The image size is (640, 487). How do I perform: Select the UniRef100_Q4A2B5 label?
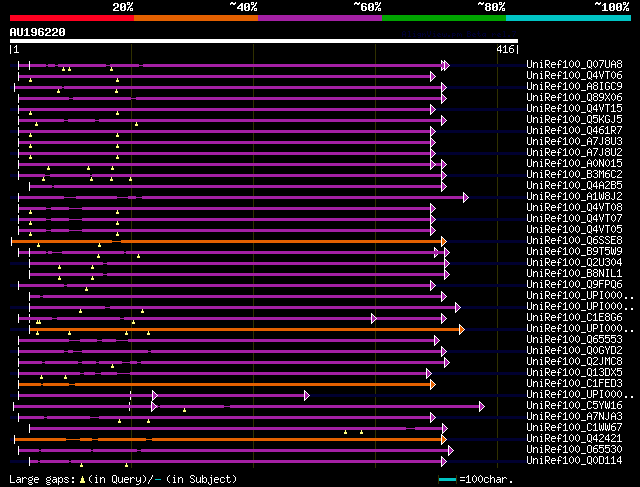[574, 186]
